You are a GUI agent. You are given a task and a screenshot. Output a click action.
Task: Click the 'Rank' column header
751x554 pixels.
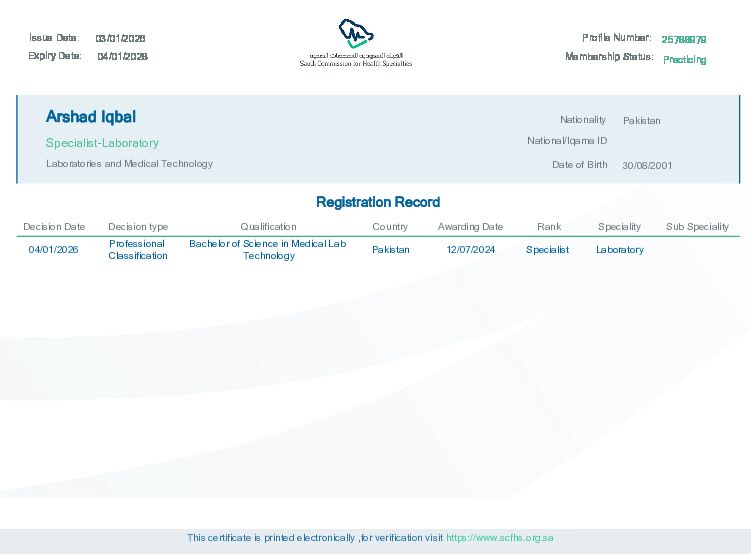(x=549, y=227)
